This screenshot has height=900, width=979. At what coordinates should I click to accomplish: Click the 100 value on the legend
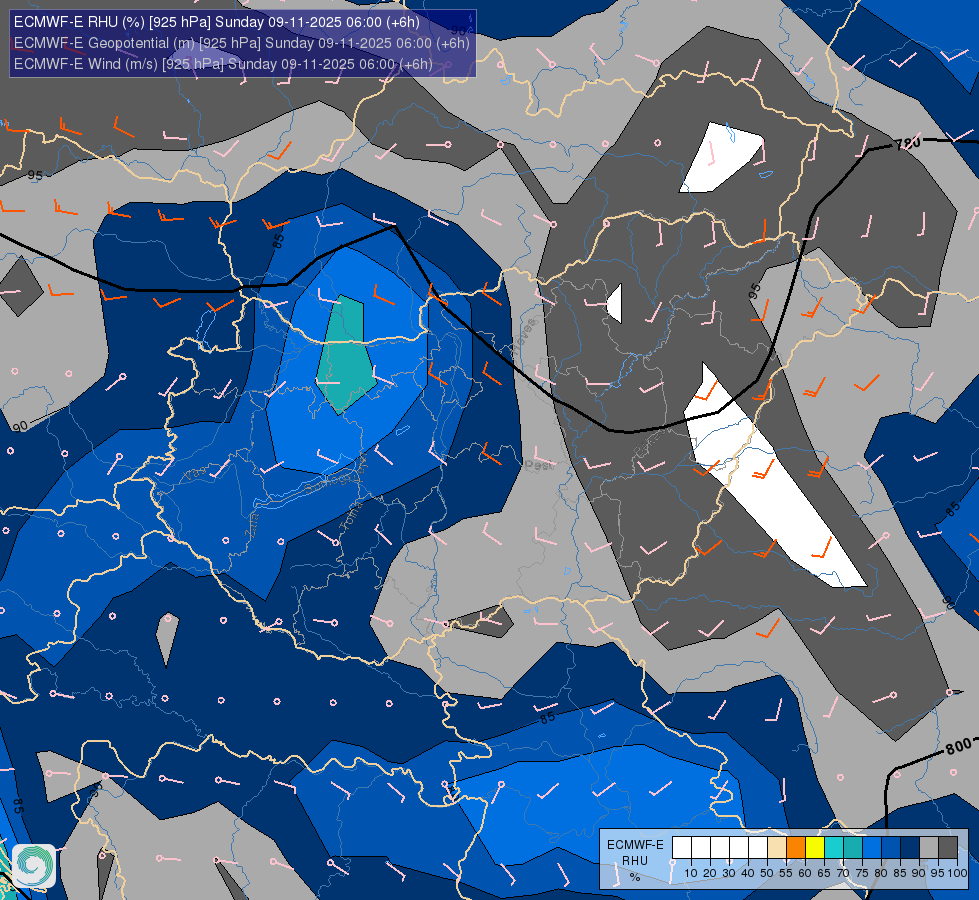[957, 873]
